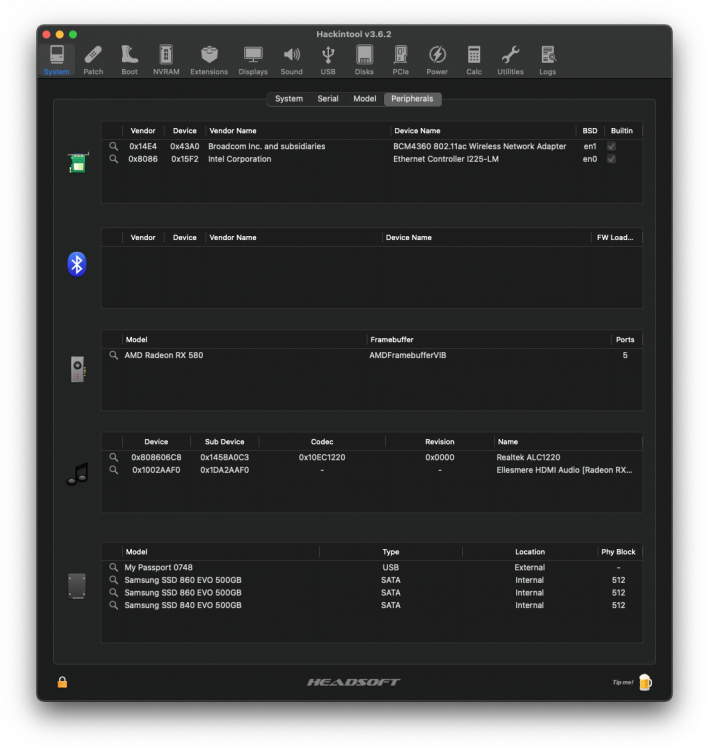
Task: Click the network card icon
Action: (78, 163)
